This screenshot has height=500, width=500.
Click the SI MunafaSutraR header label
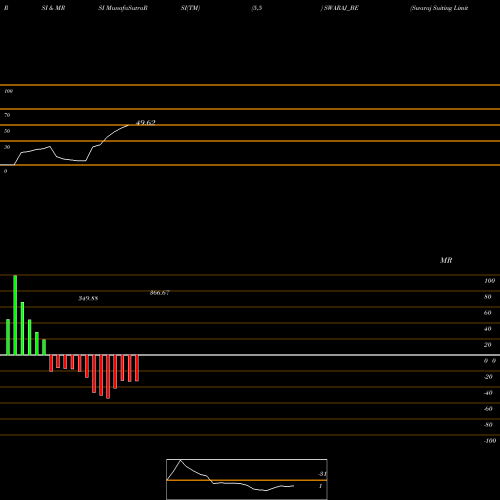[x=123, y=8]
